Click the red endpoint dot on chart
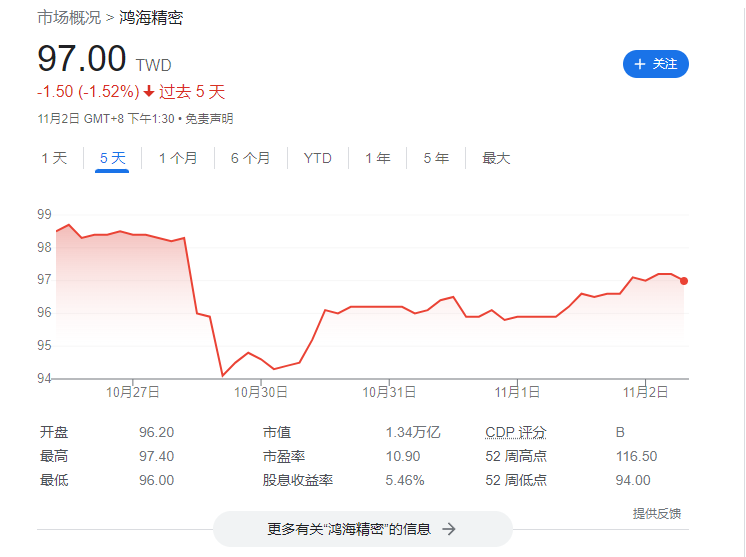Viewport: 746px width, 557px height. pos(684,281)
